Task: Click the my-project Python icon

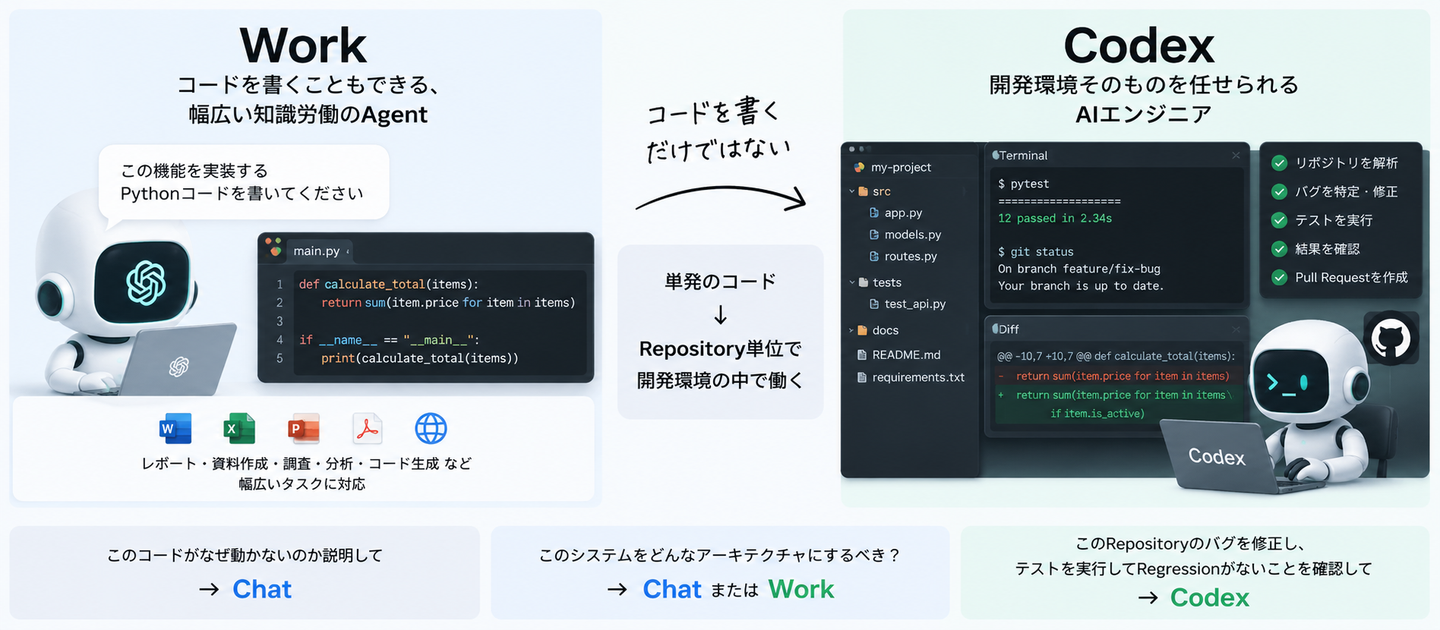Action: point(858,167)
